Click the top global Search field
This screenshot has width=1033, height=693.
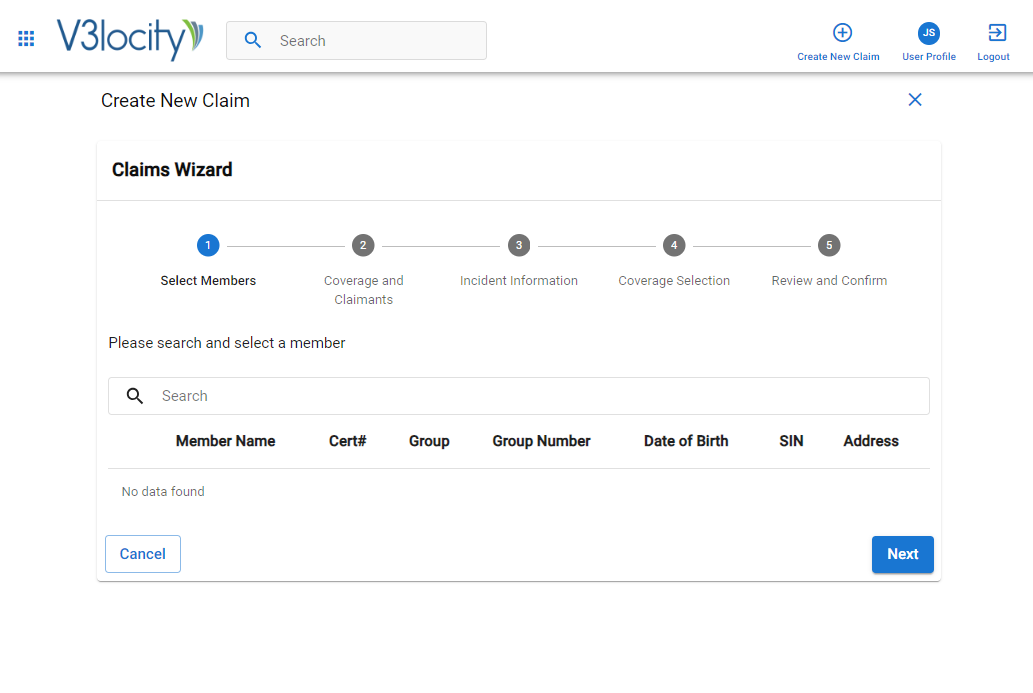tap(375, 41)
